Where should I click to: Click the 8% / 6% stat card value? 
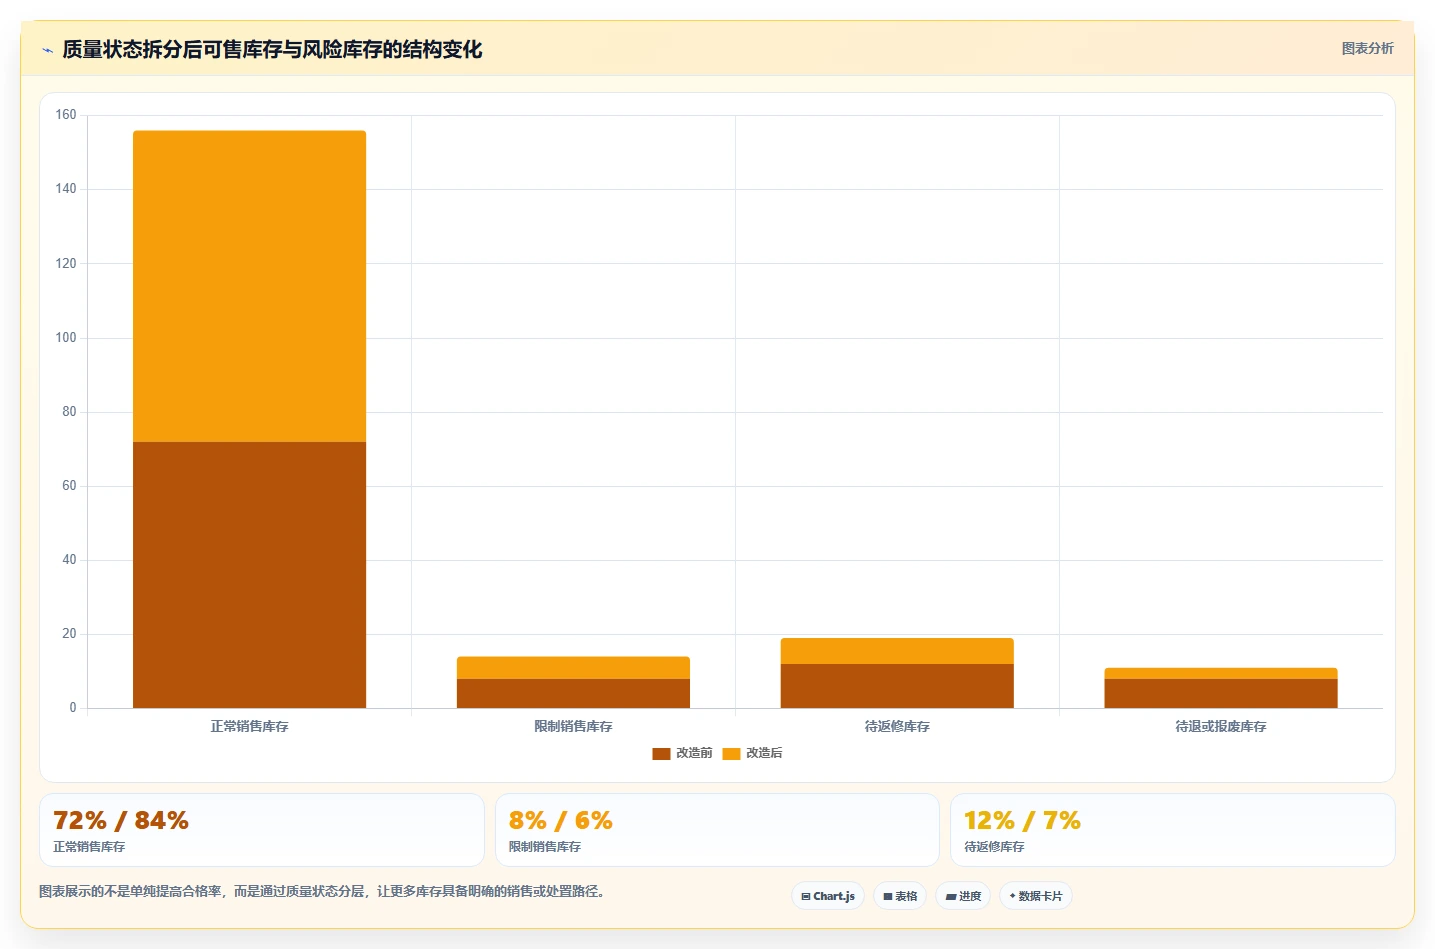tap(561, 821)
